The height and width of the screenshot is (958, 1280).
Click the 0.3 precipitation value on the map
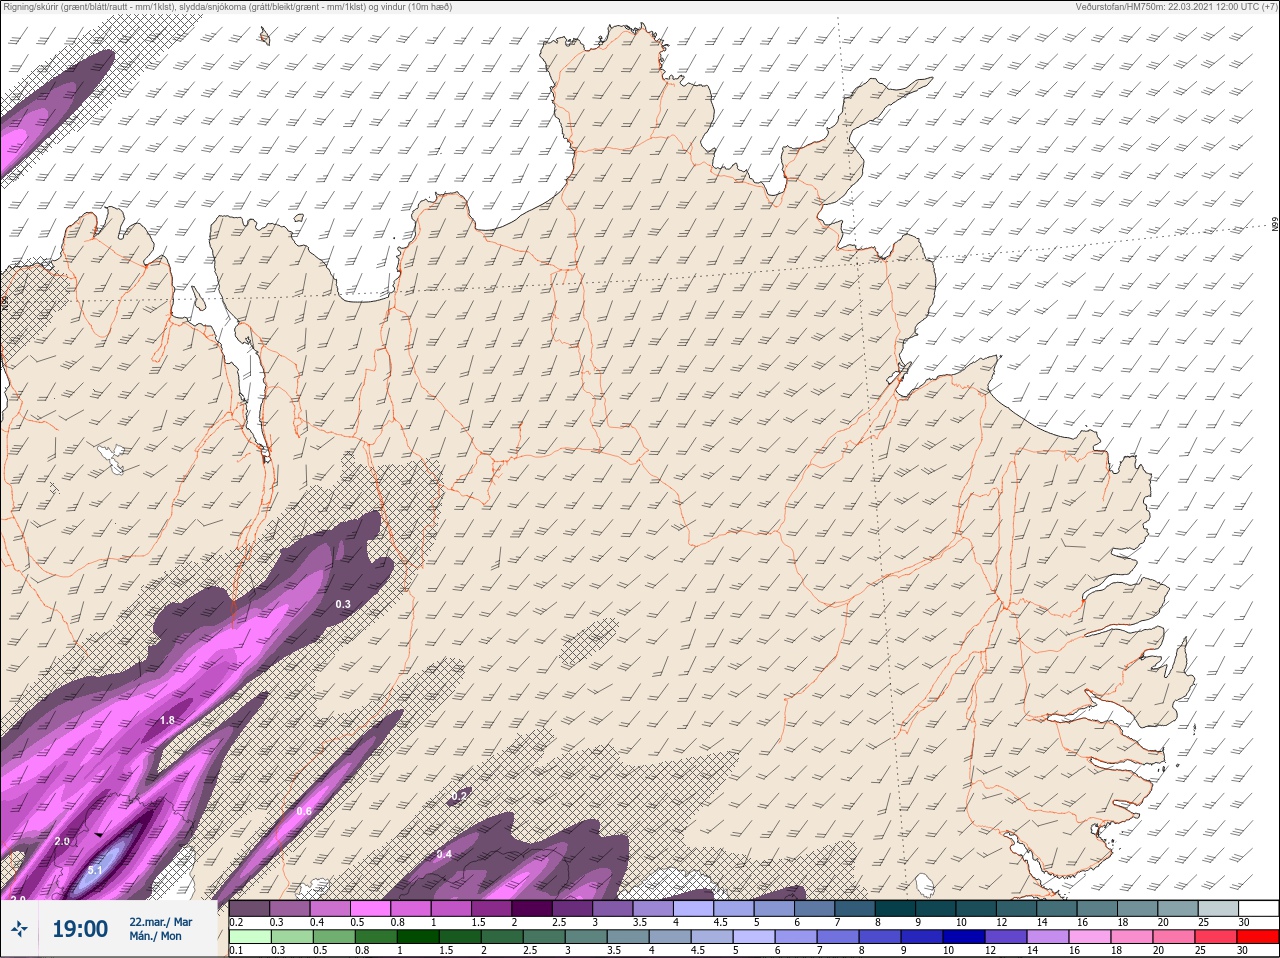point(343,604)
